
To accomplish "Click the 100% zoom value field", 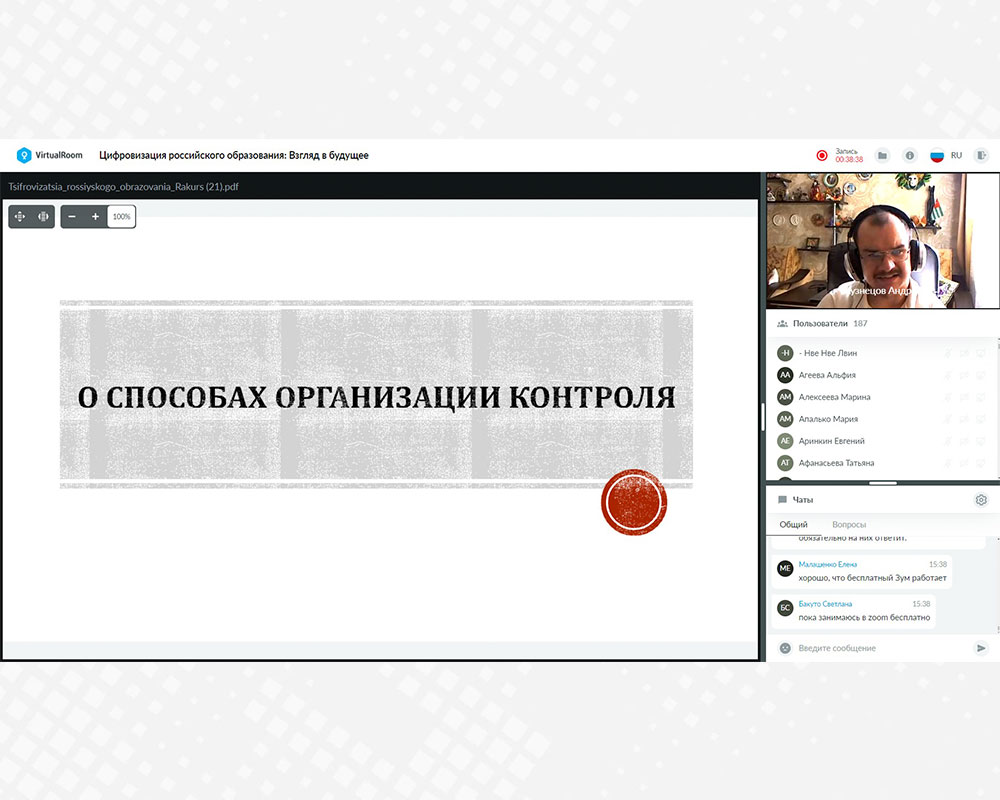I will 121,216.
